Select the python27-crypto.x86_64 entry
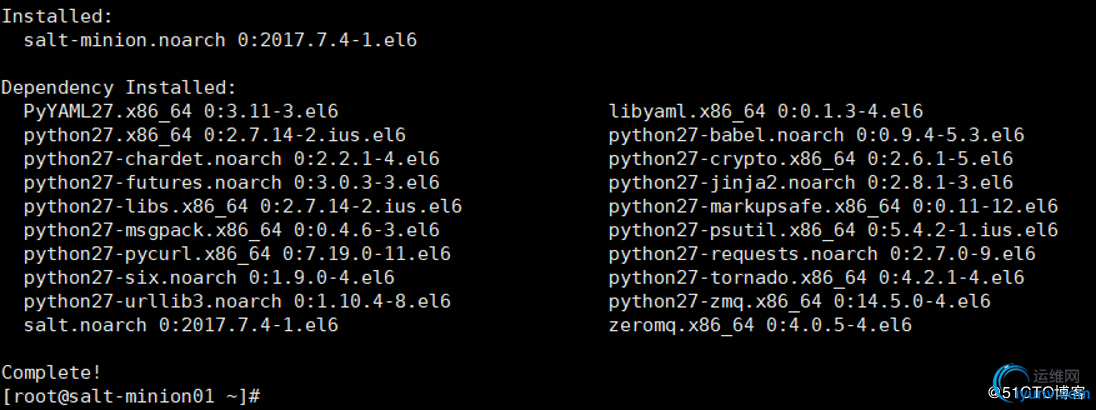 click(811, 159)
